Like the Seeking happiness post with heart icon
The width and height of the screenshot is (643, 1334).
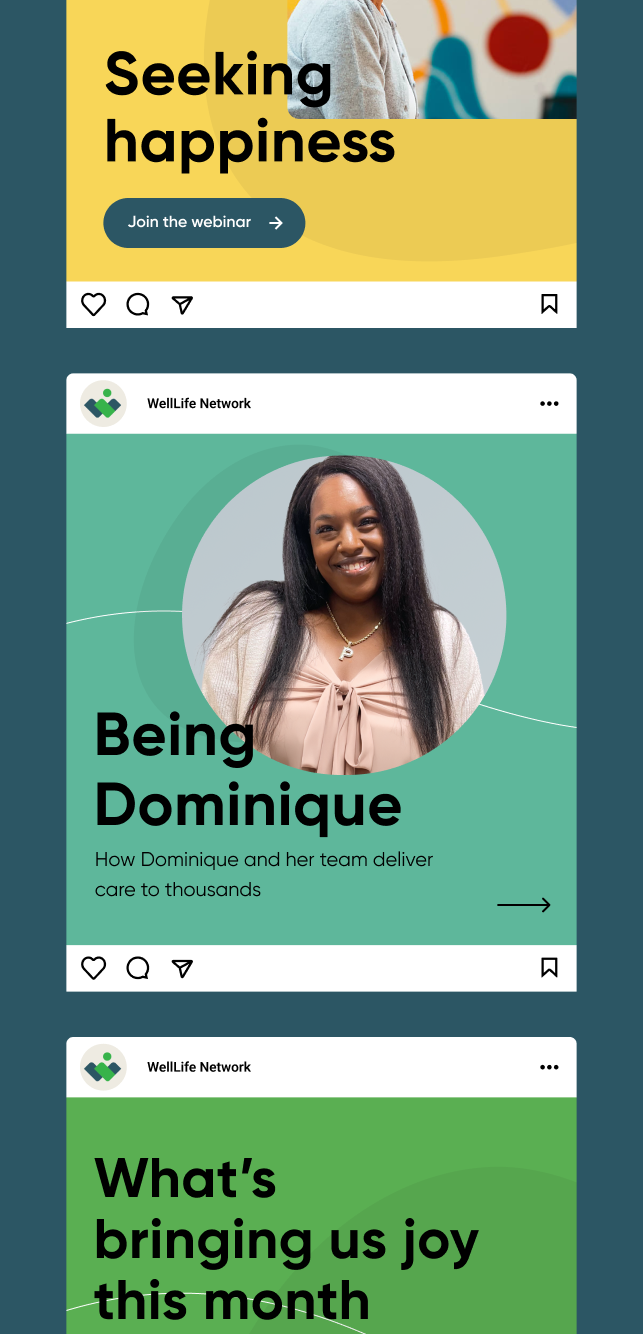point(93,304)
